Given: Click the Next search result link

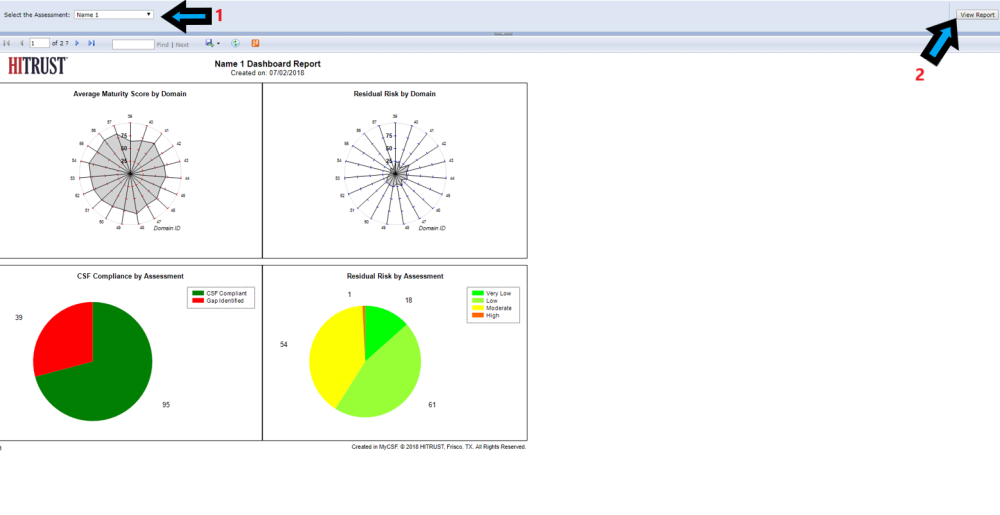Looking at the screenshot, I should pos(182,45).
